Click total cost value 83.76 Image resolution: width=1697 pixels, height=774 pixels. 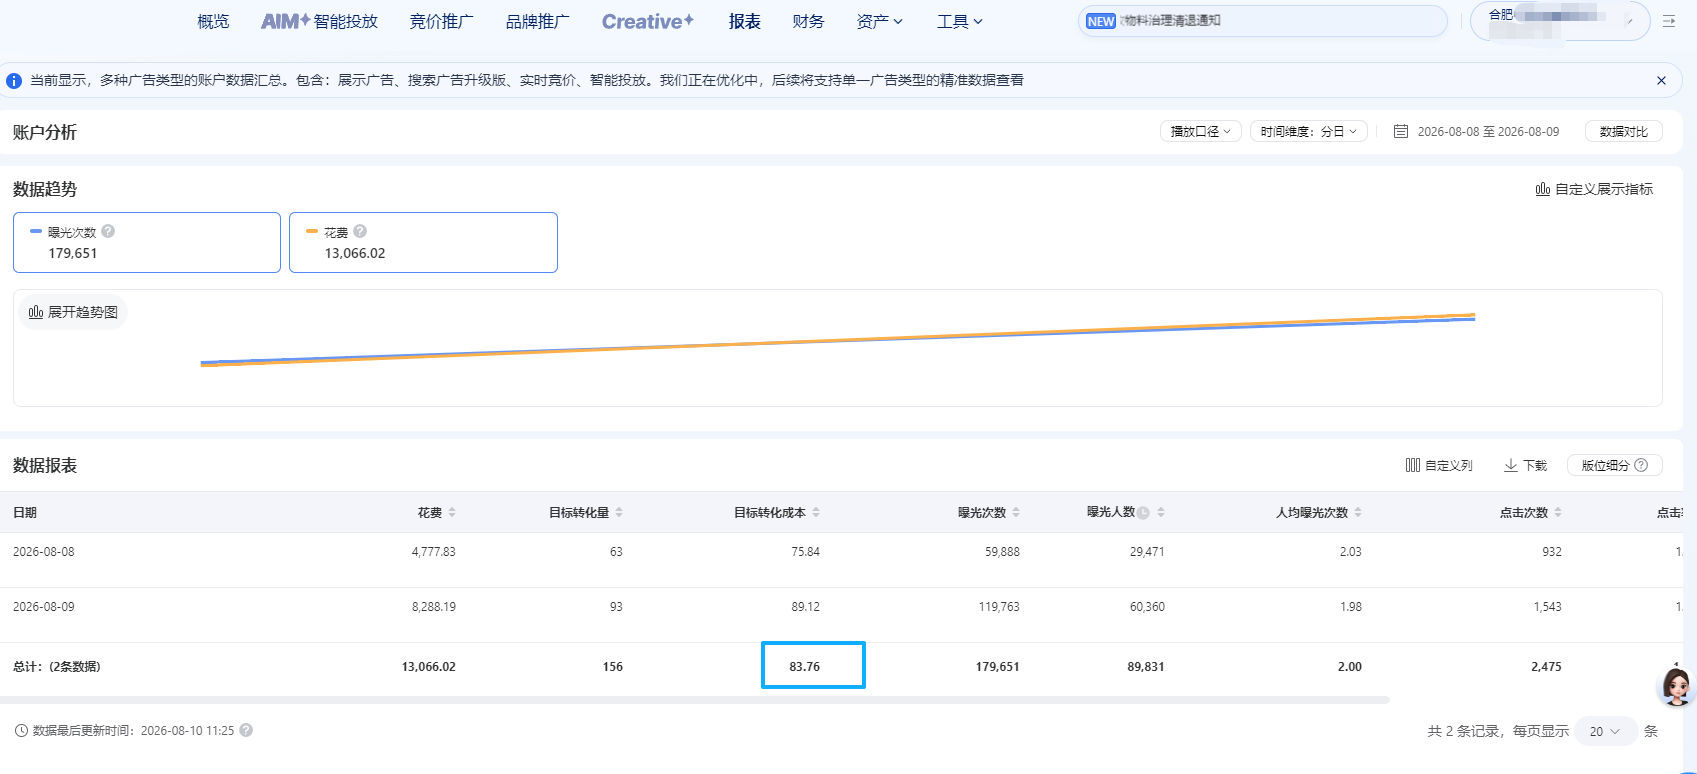[805, 666]
